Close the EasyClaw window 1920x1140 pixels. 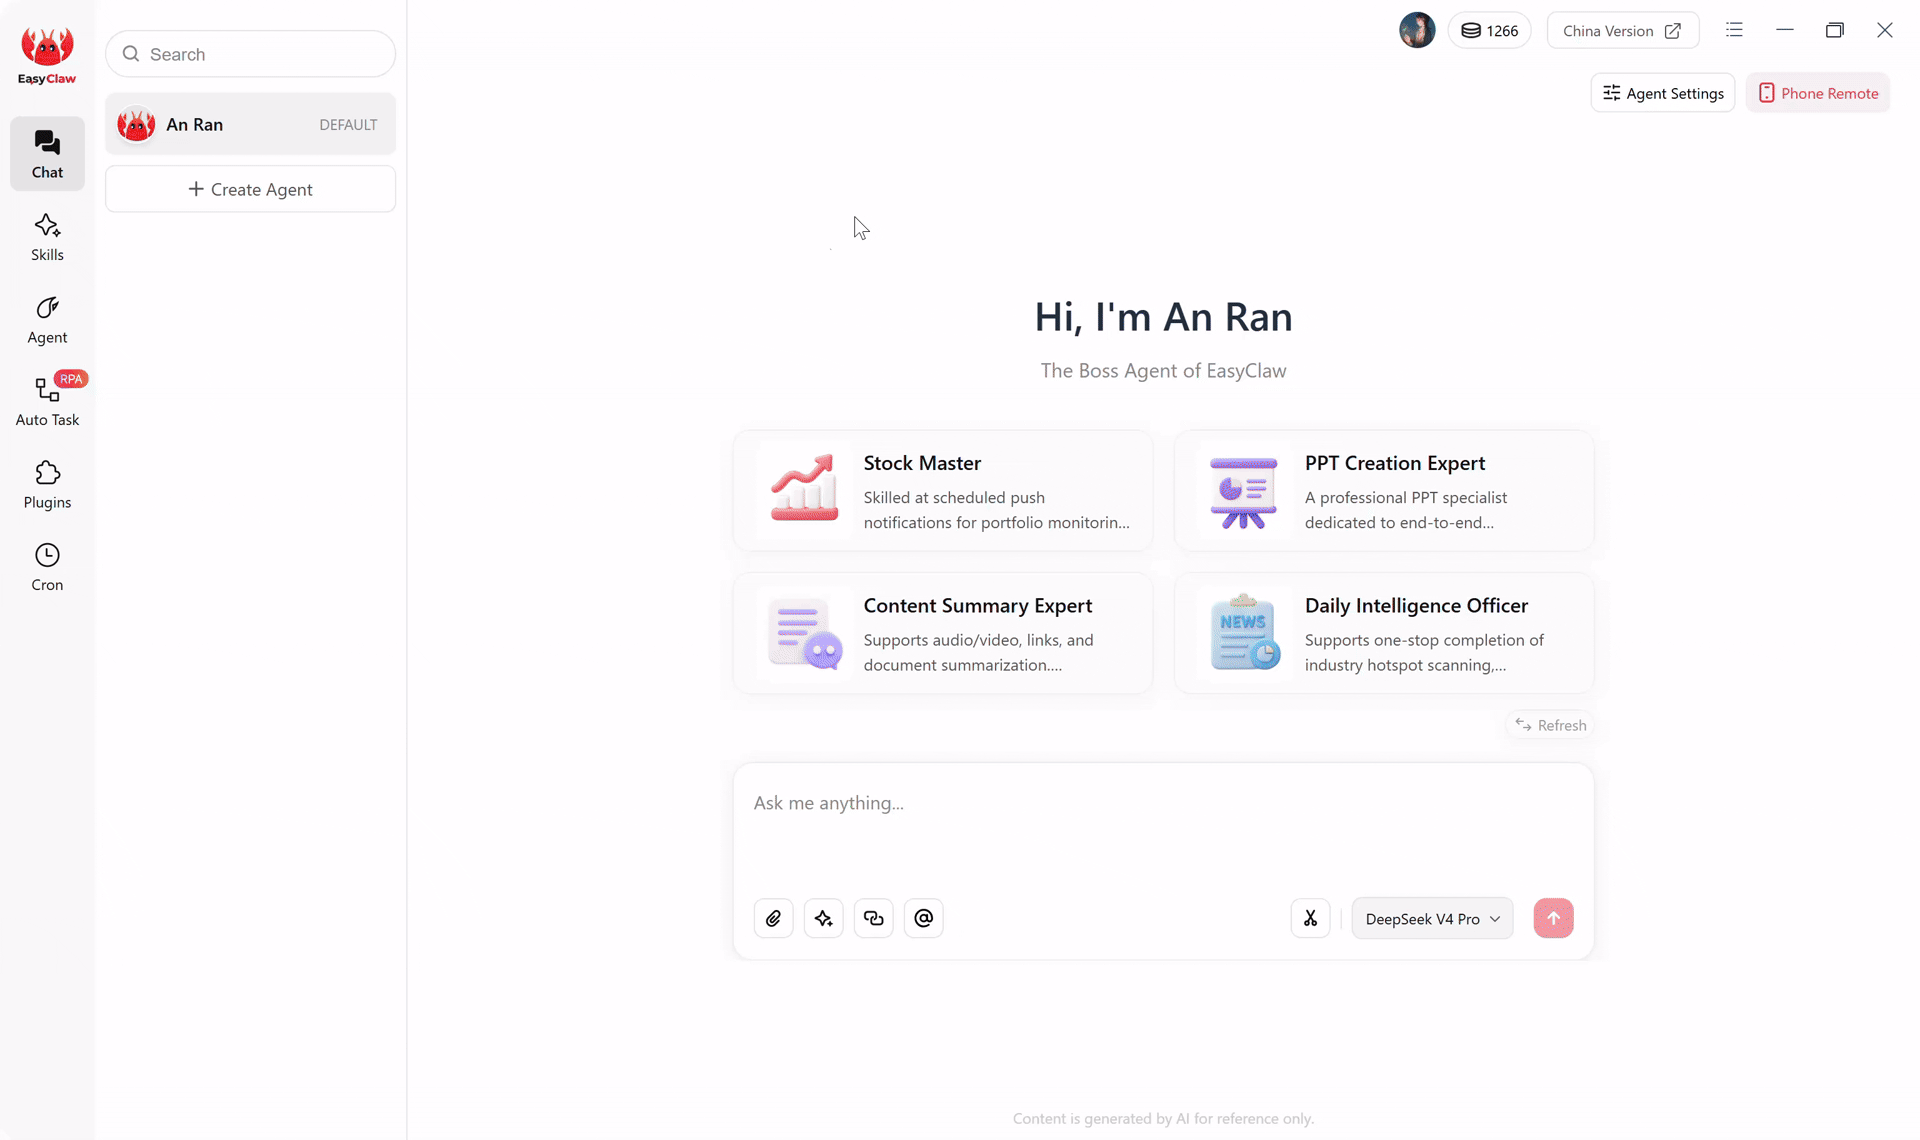click(1884, 30)
